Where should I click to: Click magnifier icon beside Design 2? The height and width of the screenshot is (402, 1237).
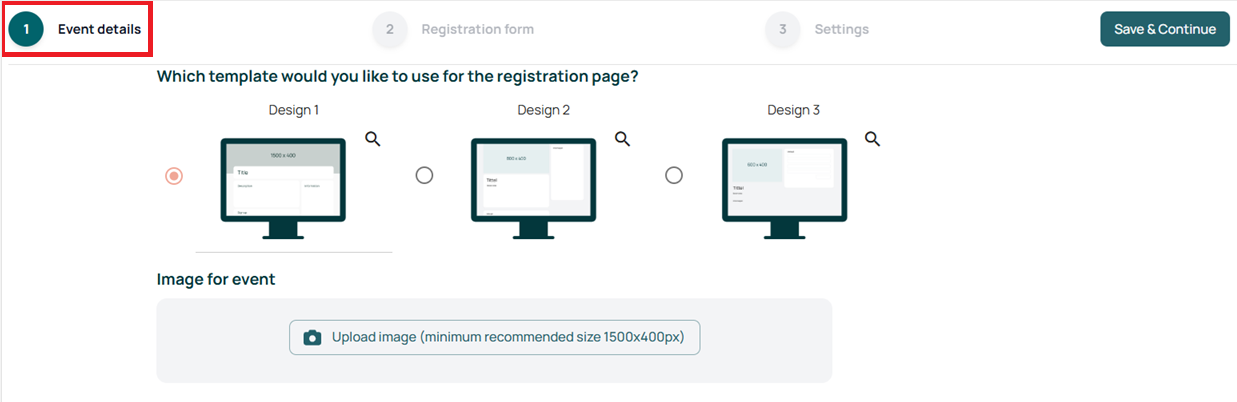pyautogui.click(x=622, y=139)
